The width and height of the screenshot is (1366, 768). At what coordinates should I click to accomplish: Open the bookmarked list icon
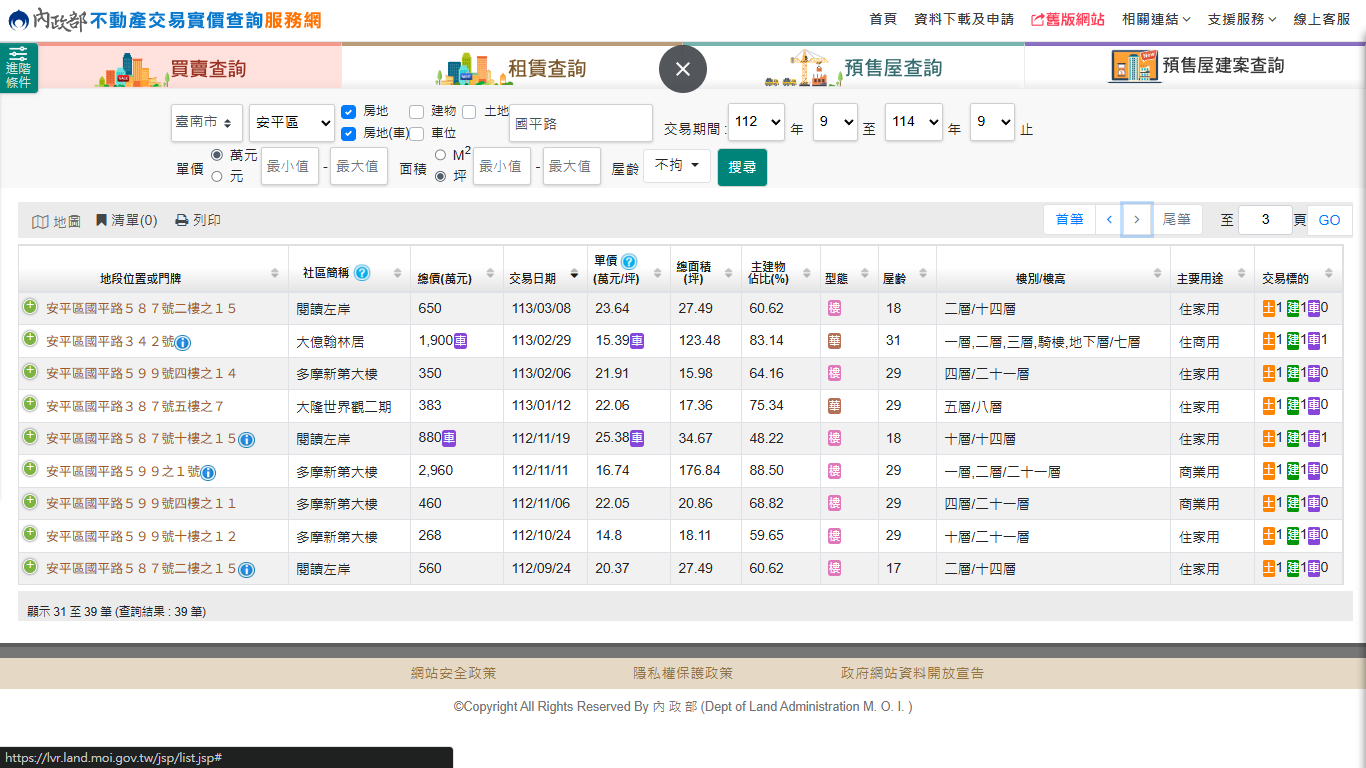point(101,220)
